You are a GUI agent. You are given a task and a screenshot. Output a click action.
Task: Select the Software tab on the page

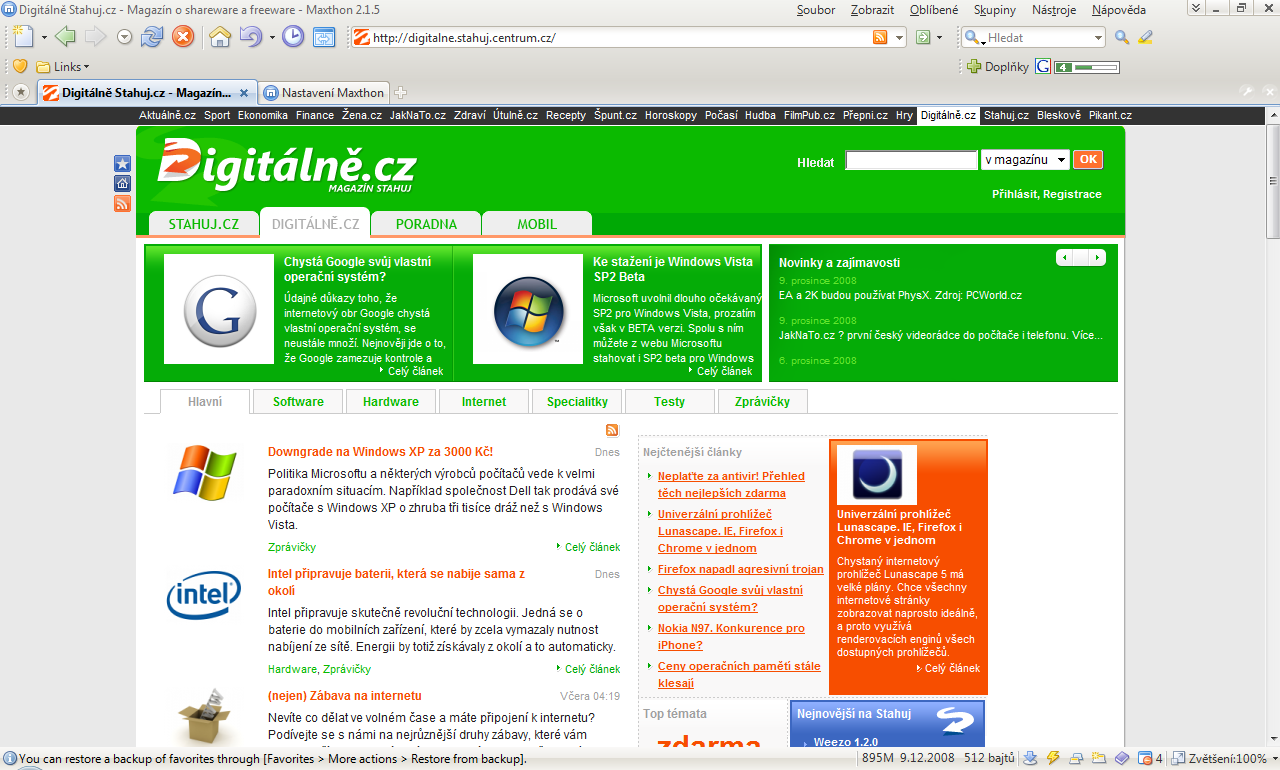298,402
